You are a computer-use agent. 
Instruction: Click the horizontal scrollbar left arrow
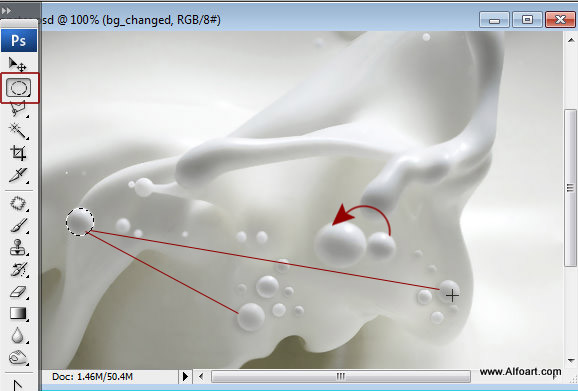201,377
